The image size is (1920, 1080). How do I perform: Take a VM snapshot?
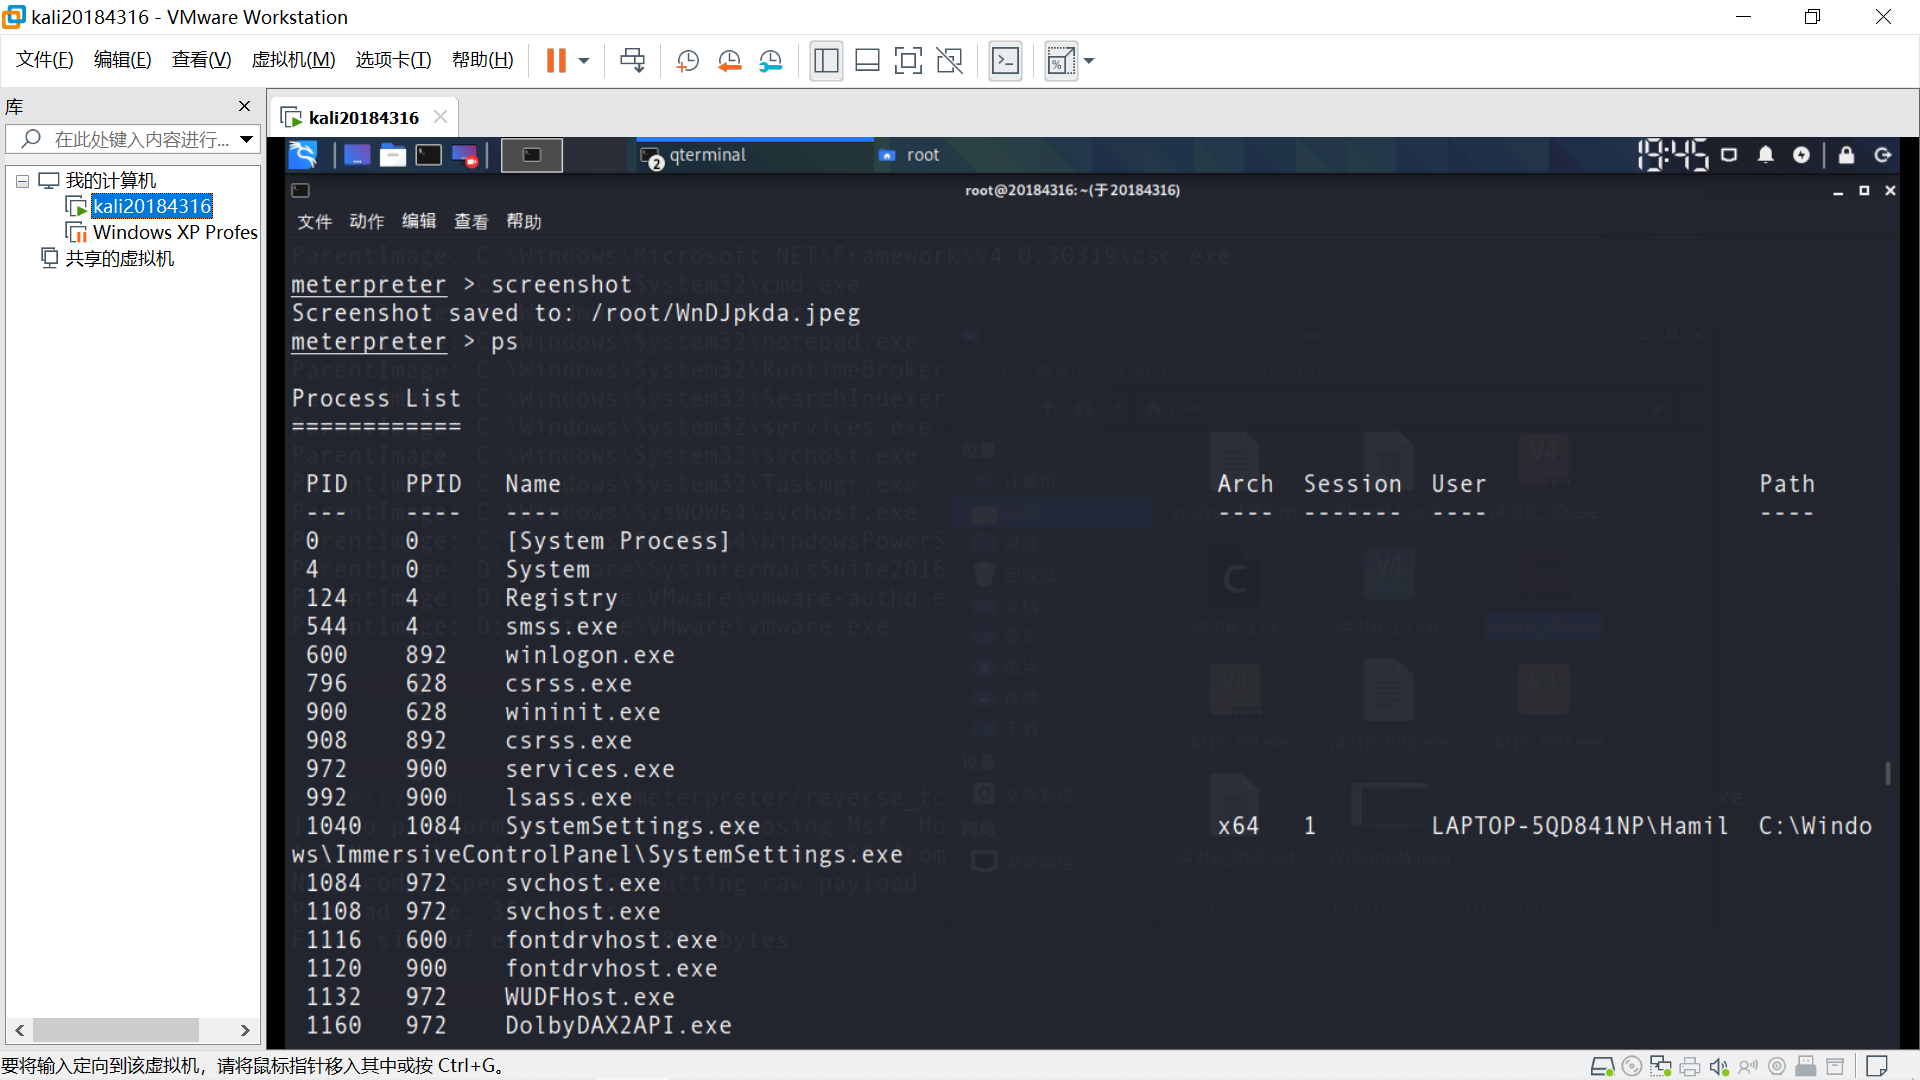687,61
